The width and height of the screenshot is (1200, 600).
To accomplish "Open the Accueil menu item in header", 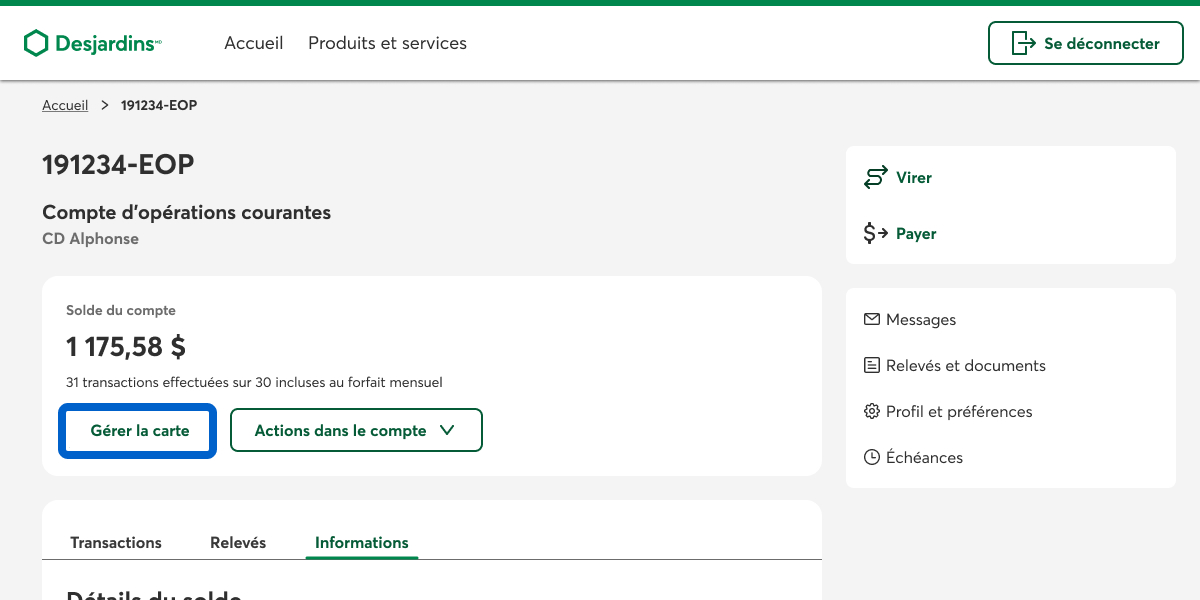I will tap(254, 43).
